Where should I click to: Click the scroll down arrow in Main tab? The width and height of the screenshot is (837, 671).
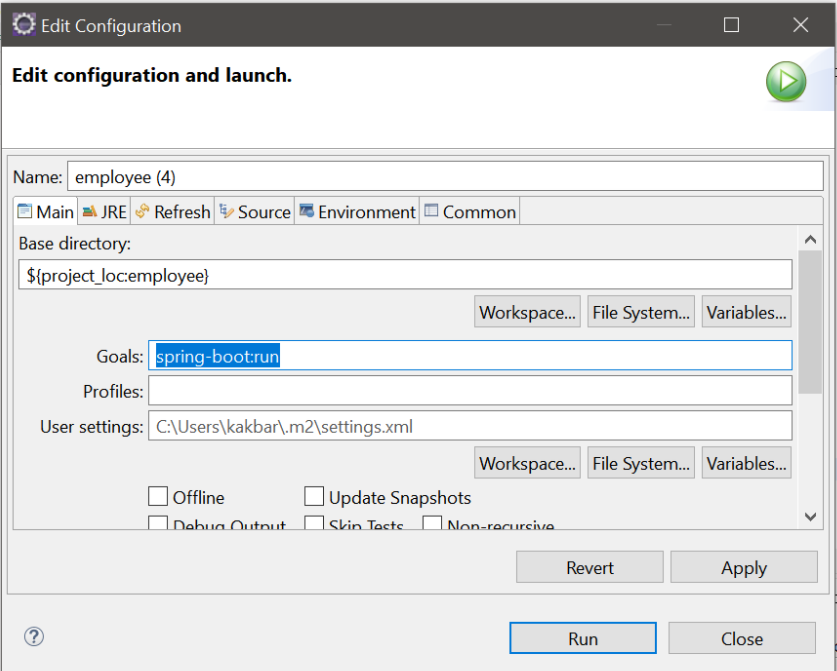point(810,516)
